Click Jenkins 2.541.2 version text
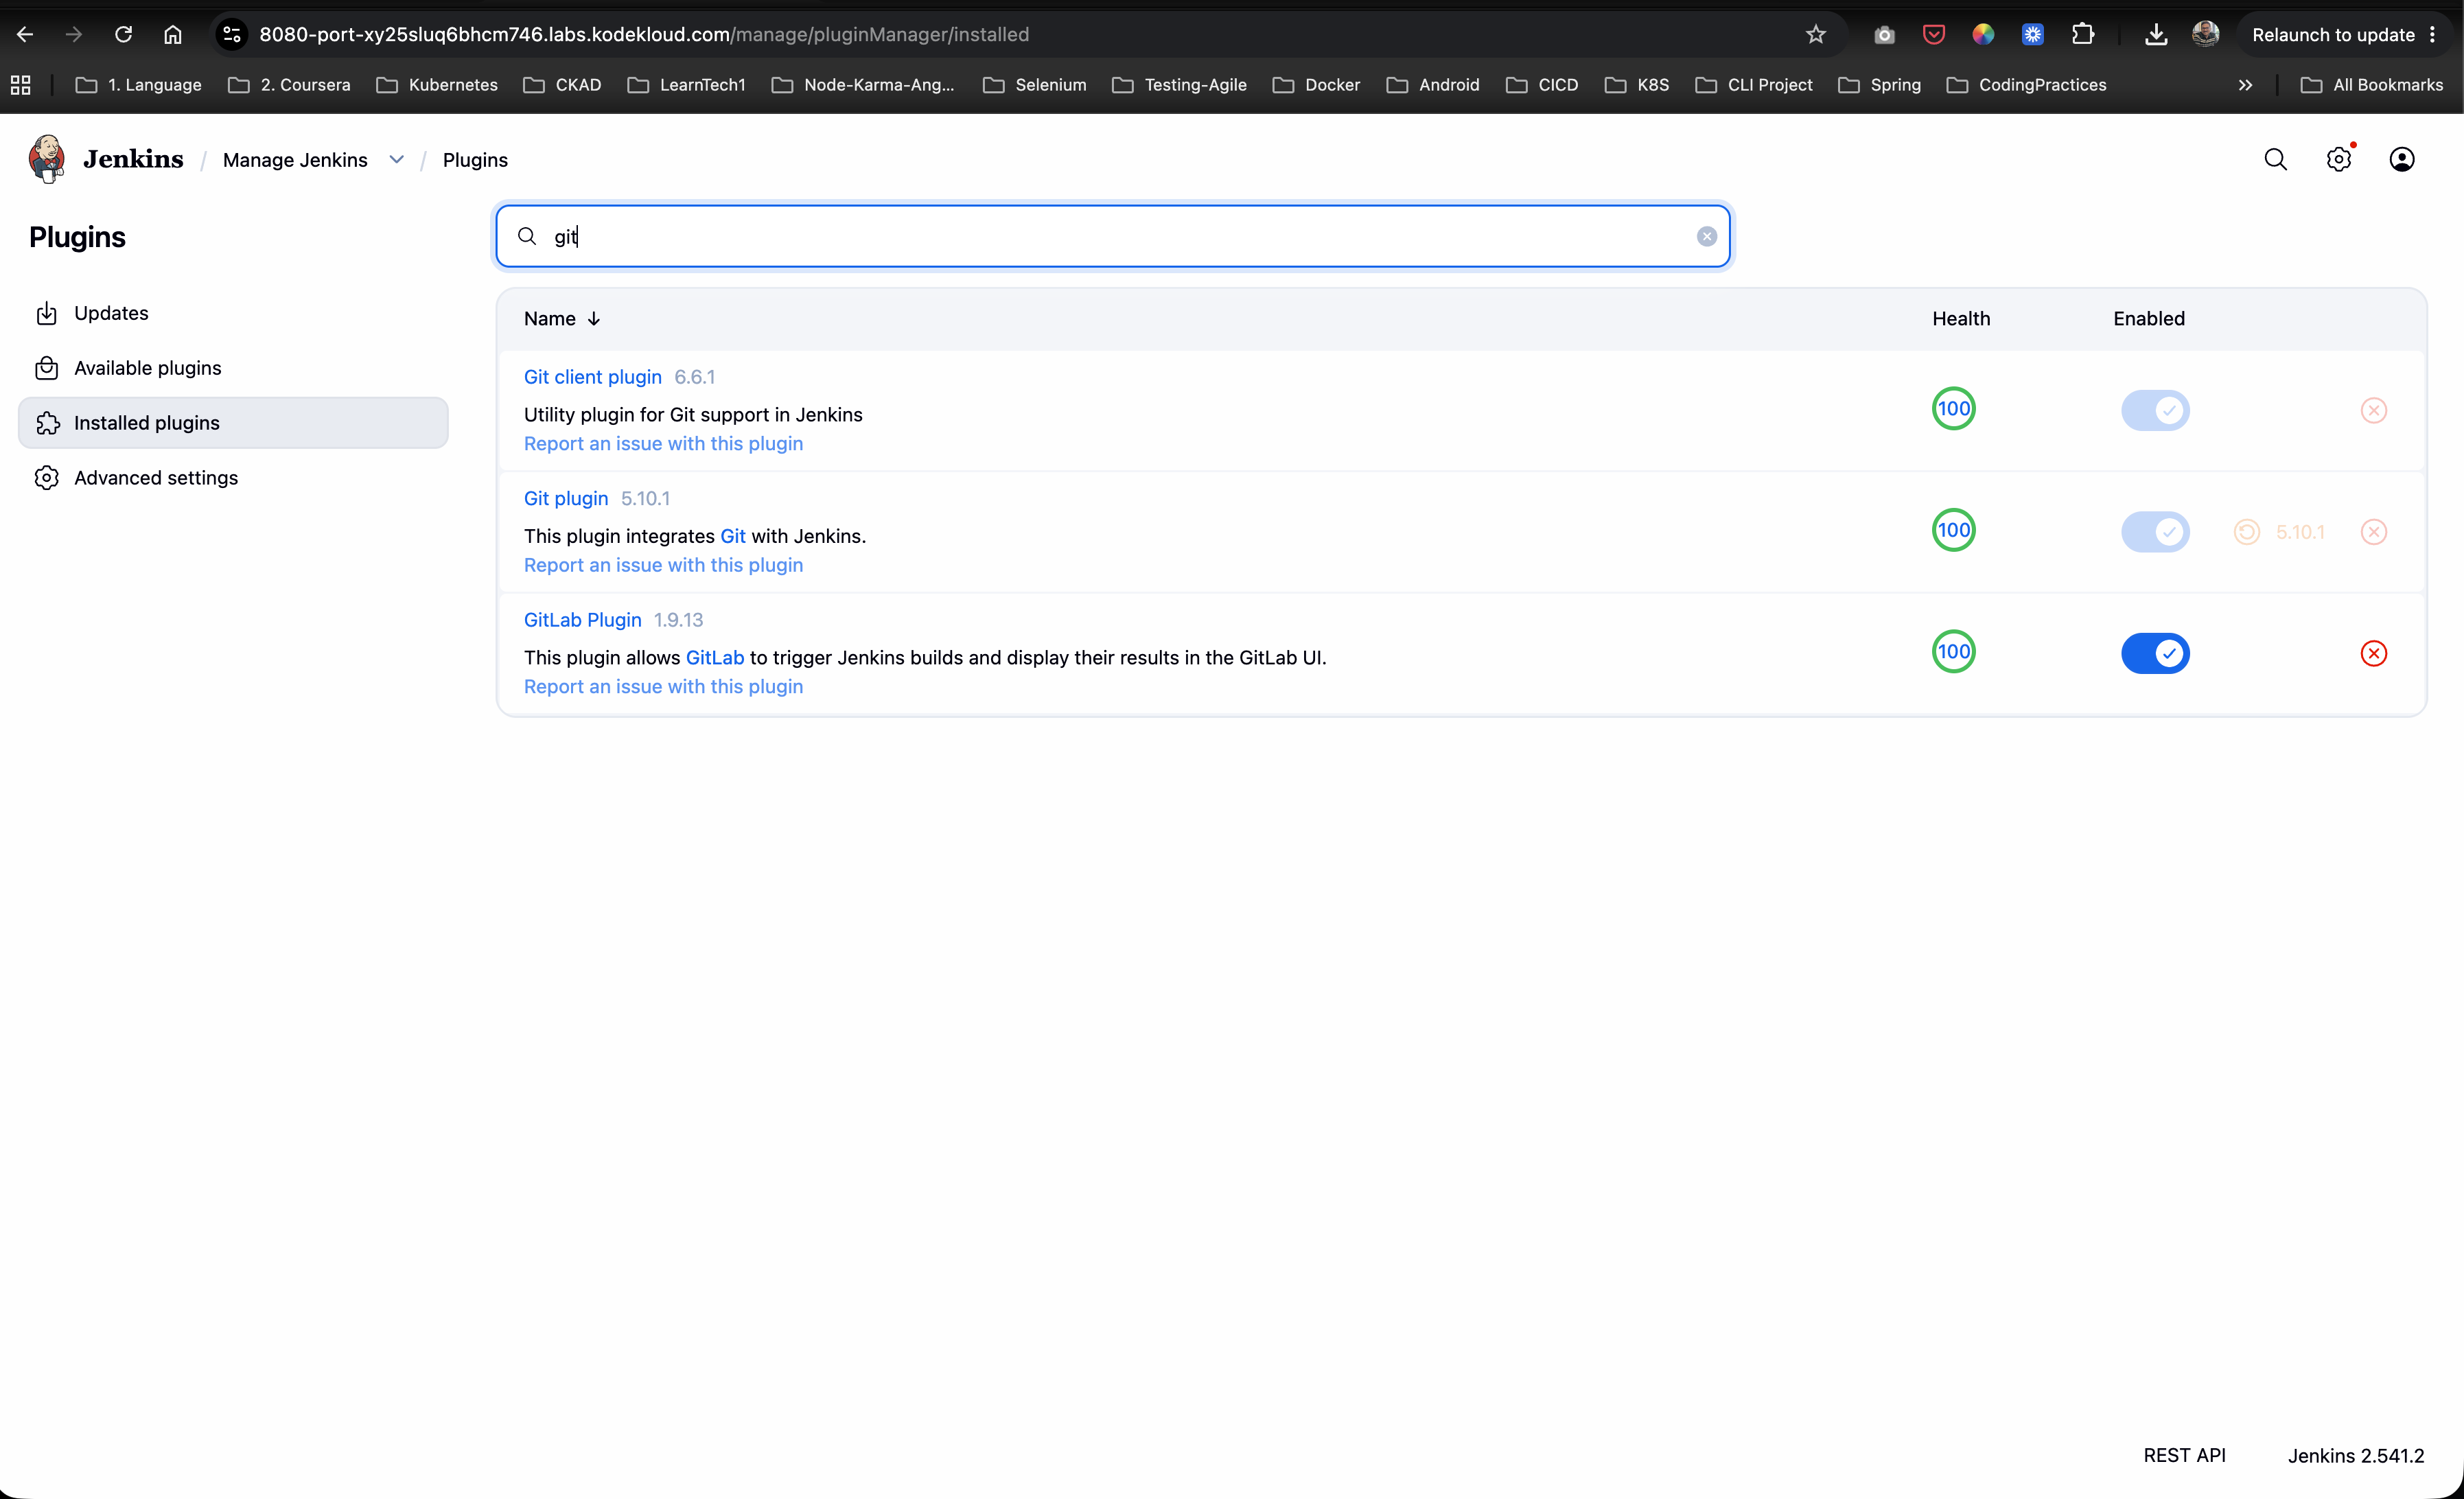Screen dimensions: 2464x1499 coord(2356,1455)
